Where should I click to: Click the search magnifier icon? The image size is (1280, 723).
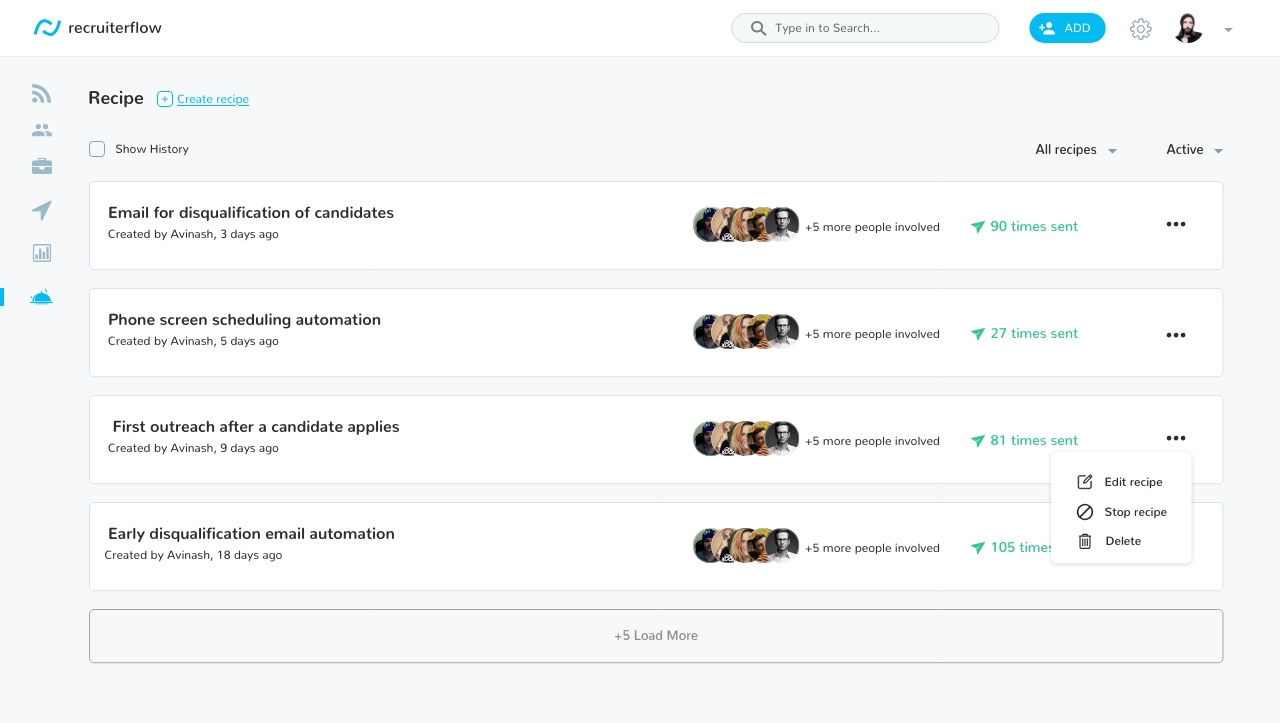pyautogui.click(x=758, y=28)
